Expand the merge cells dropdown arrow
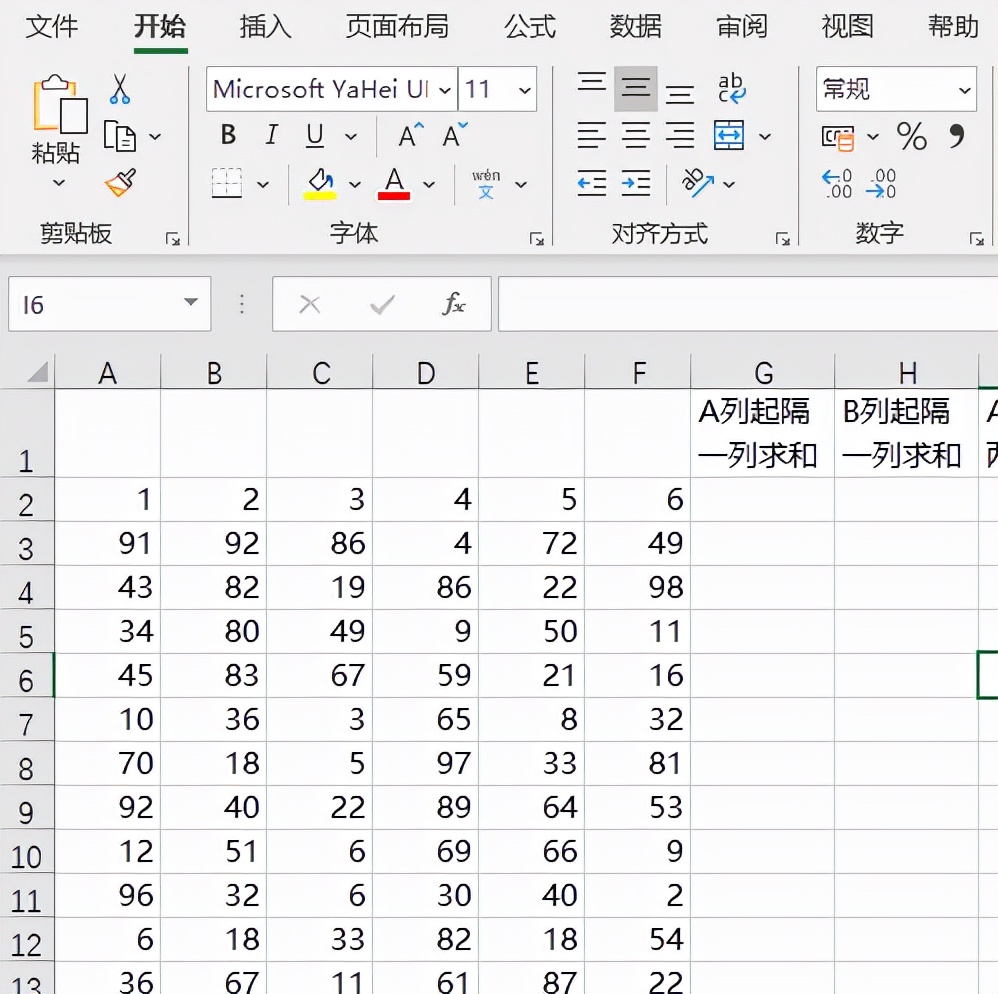This screenshot has width=998, height=994. point(765,136)
